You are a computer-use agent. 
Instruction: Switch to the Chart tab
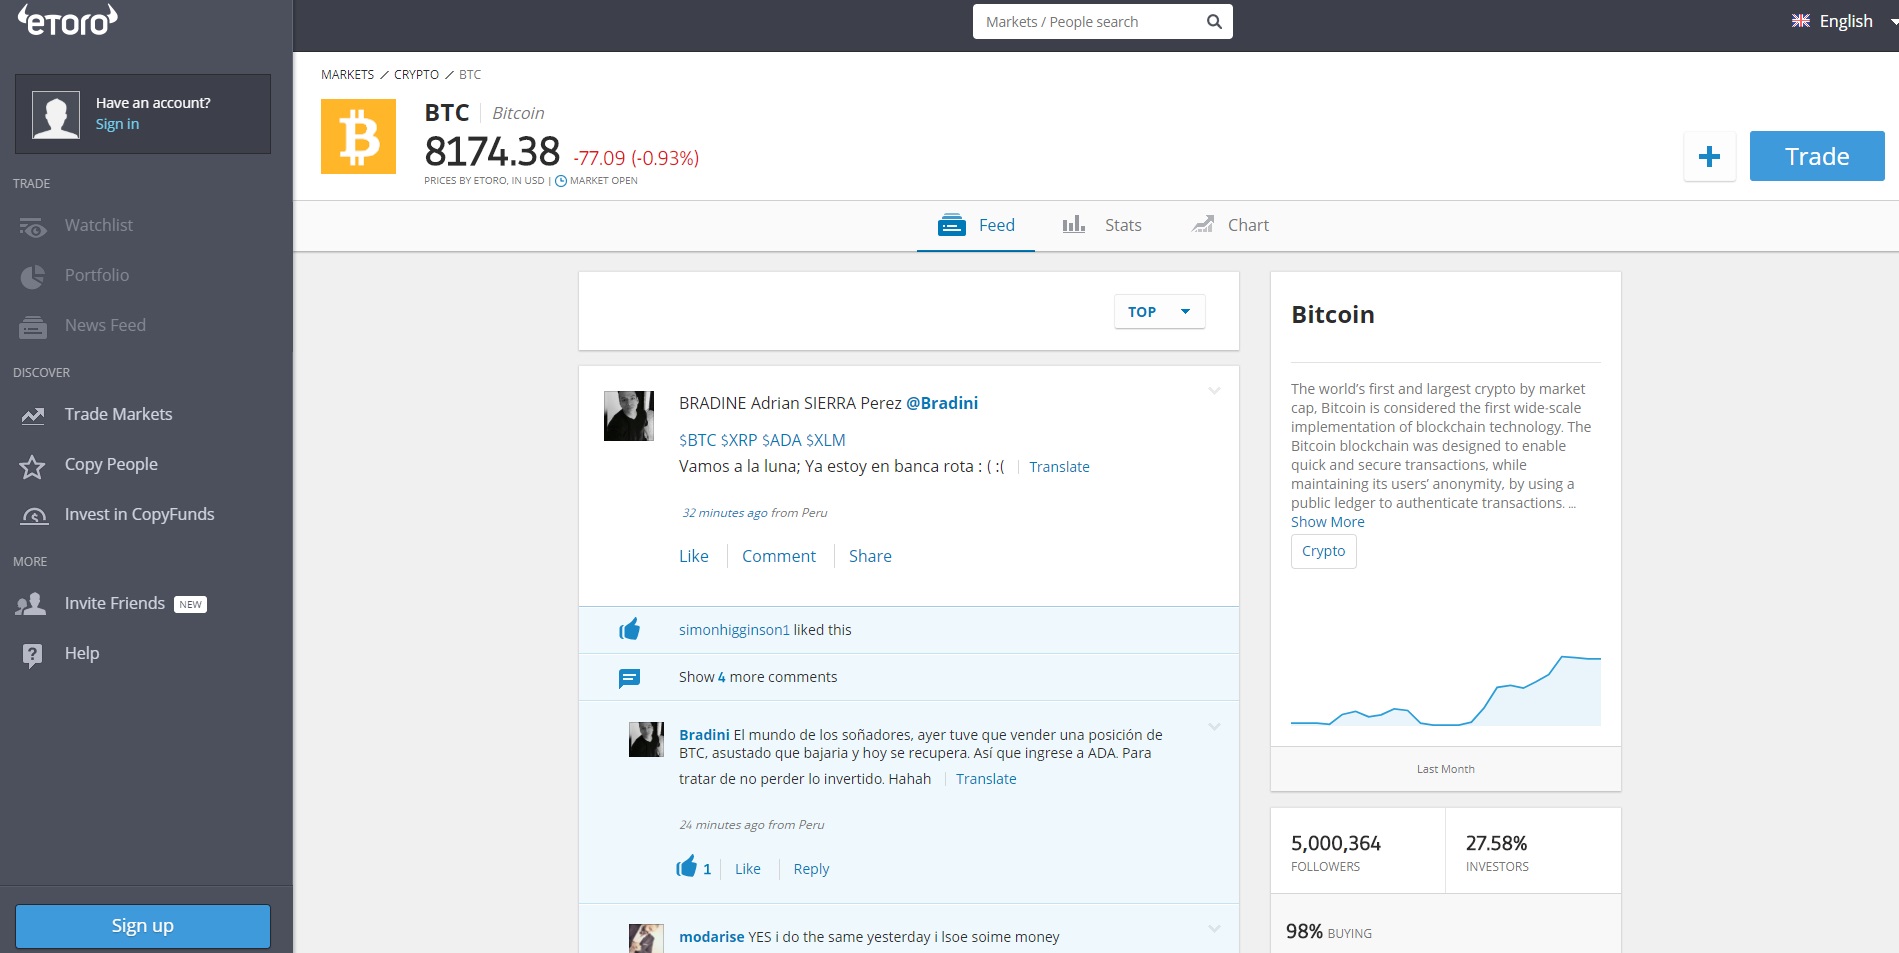[1230, 225]
